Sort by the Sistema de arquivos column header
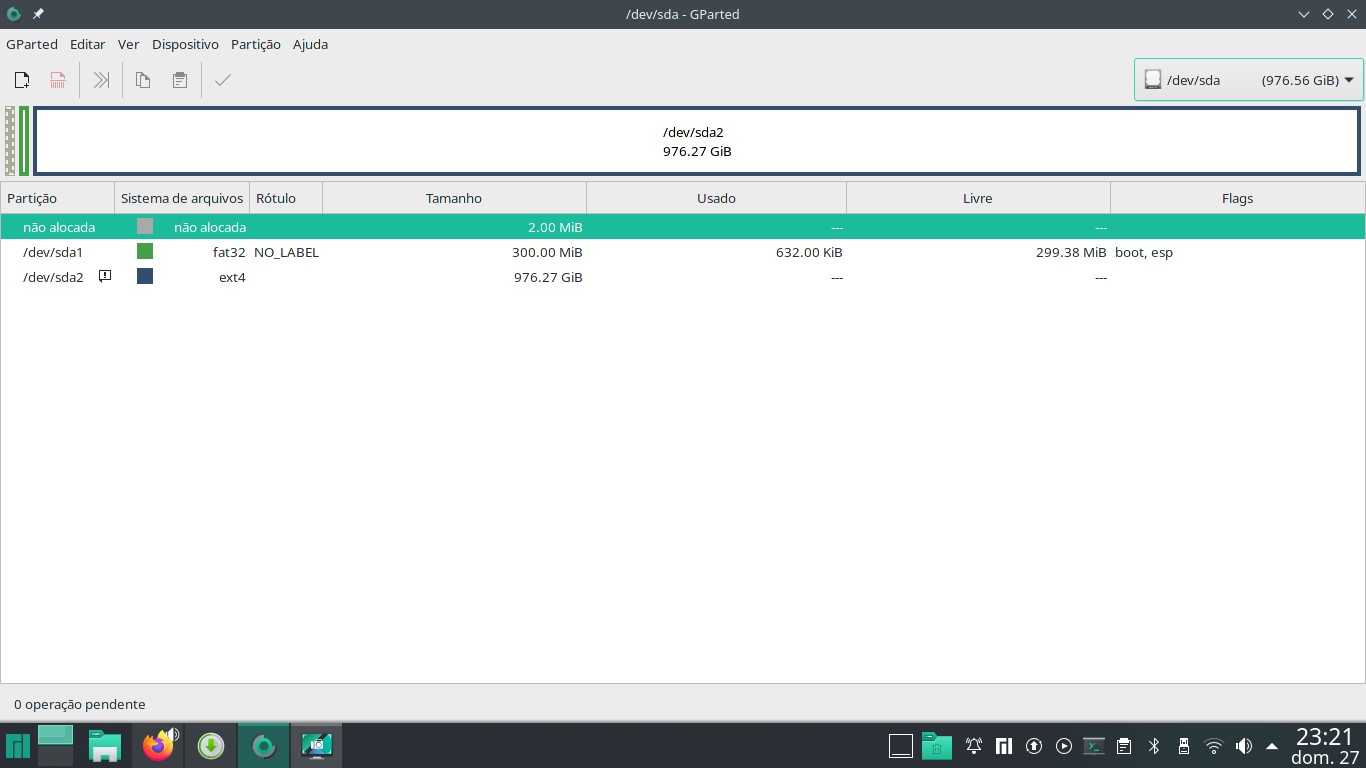1366x768 pixels. 182,198
